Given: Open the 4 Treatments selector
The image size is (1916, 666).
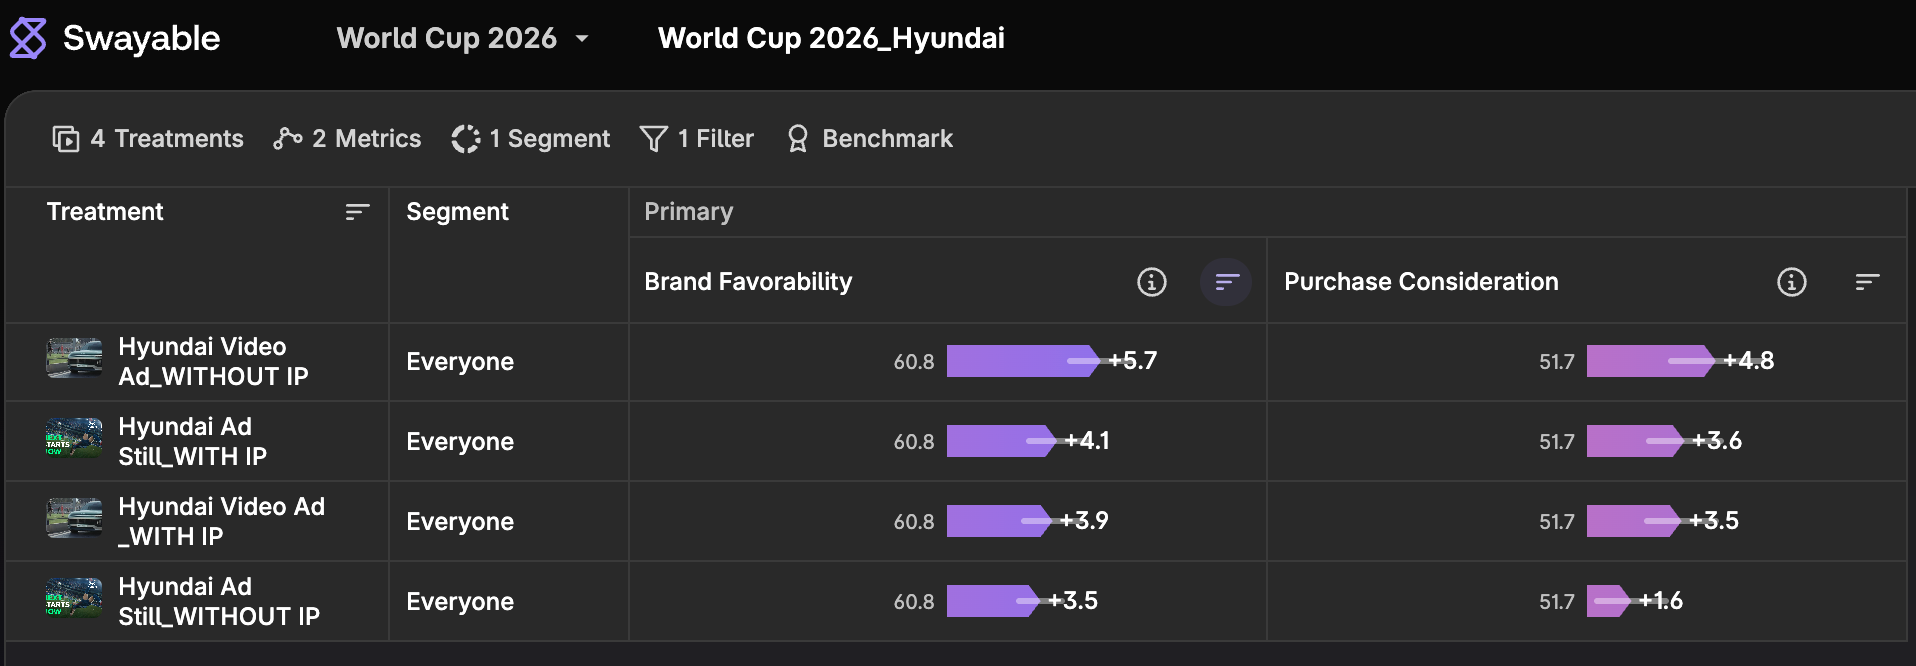Looking at the screenshot, I should pyautogui.click(x=148, y=138).
